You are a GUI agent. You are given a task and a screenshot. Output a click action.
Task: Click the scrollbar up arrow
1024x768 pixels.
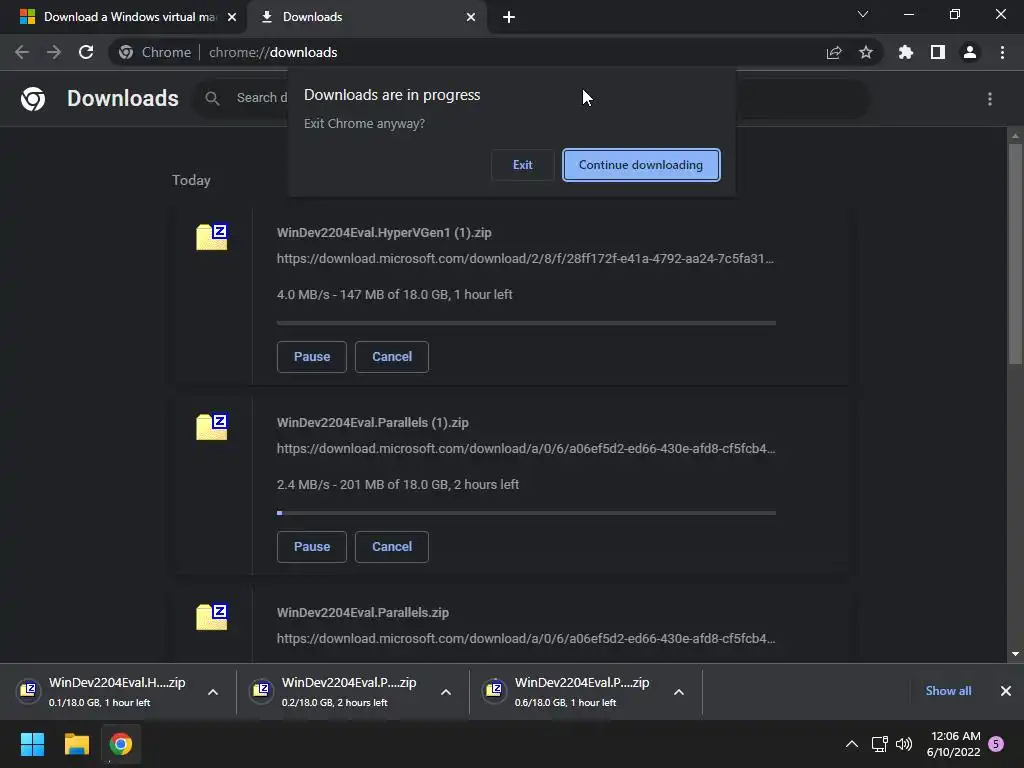pyautogui.click(x=1015, y=136)
